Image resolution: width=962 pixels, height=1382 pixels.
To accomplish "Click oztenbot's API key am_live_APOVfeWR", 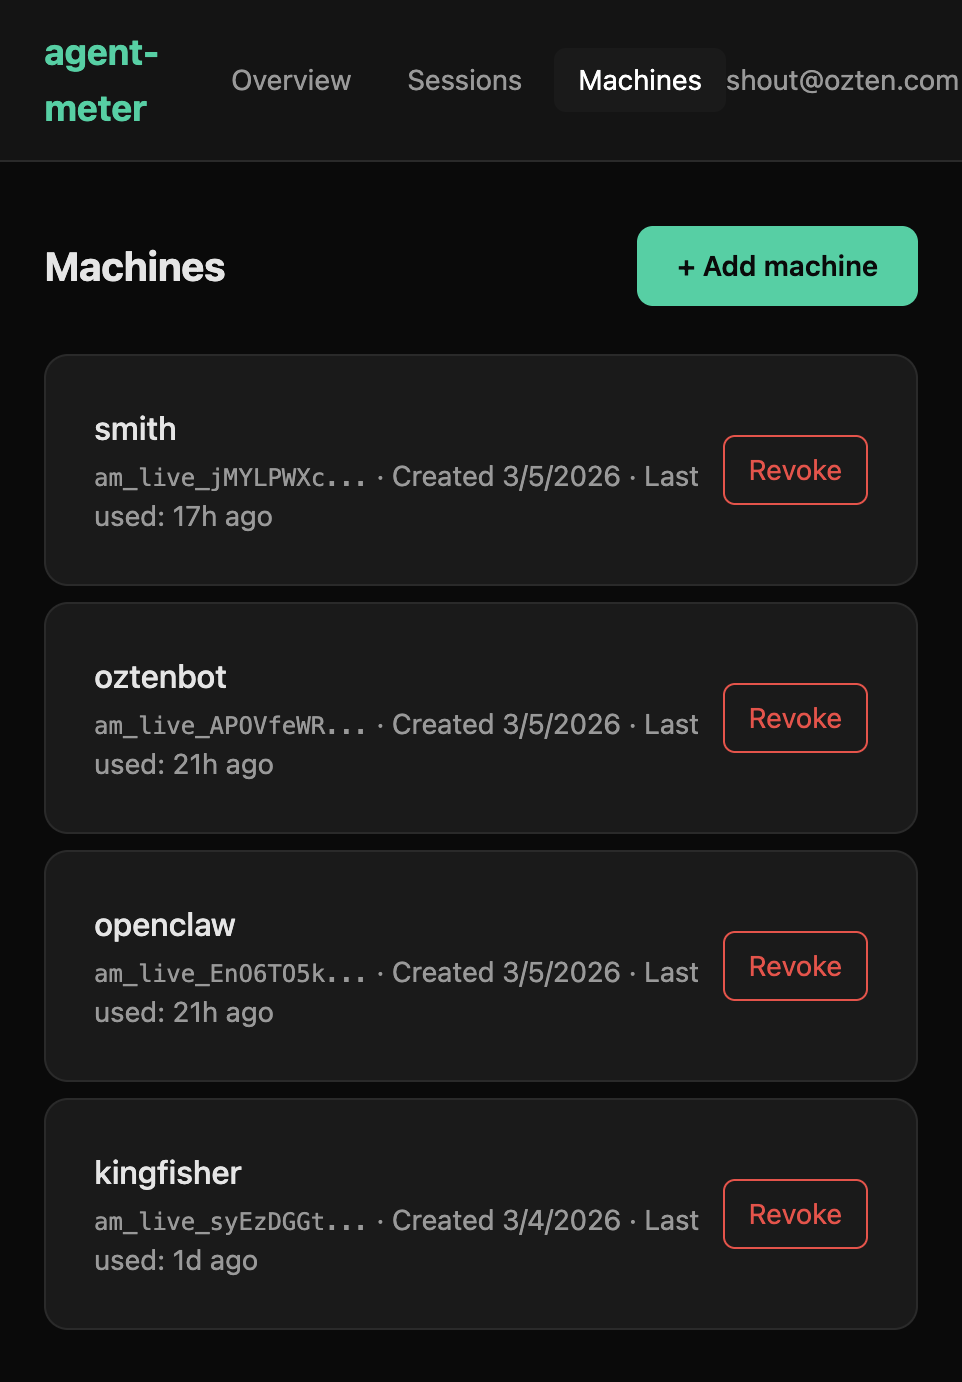I will [x=229, y=724].
